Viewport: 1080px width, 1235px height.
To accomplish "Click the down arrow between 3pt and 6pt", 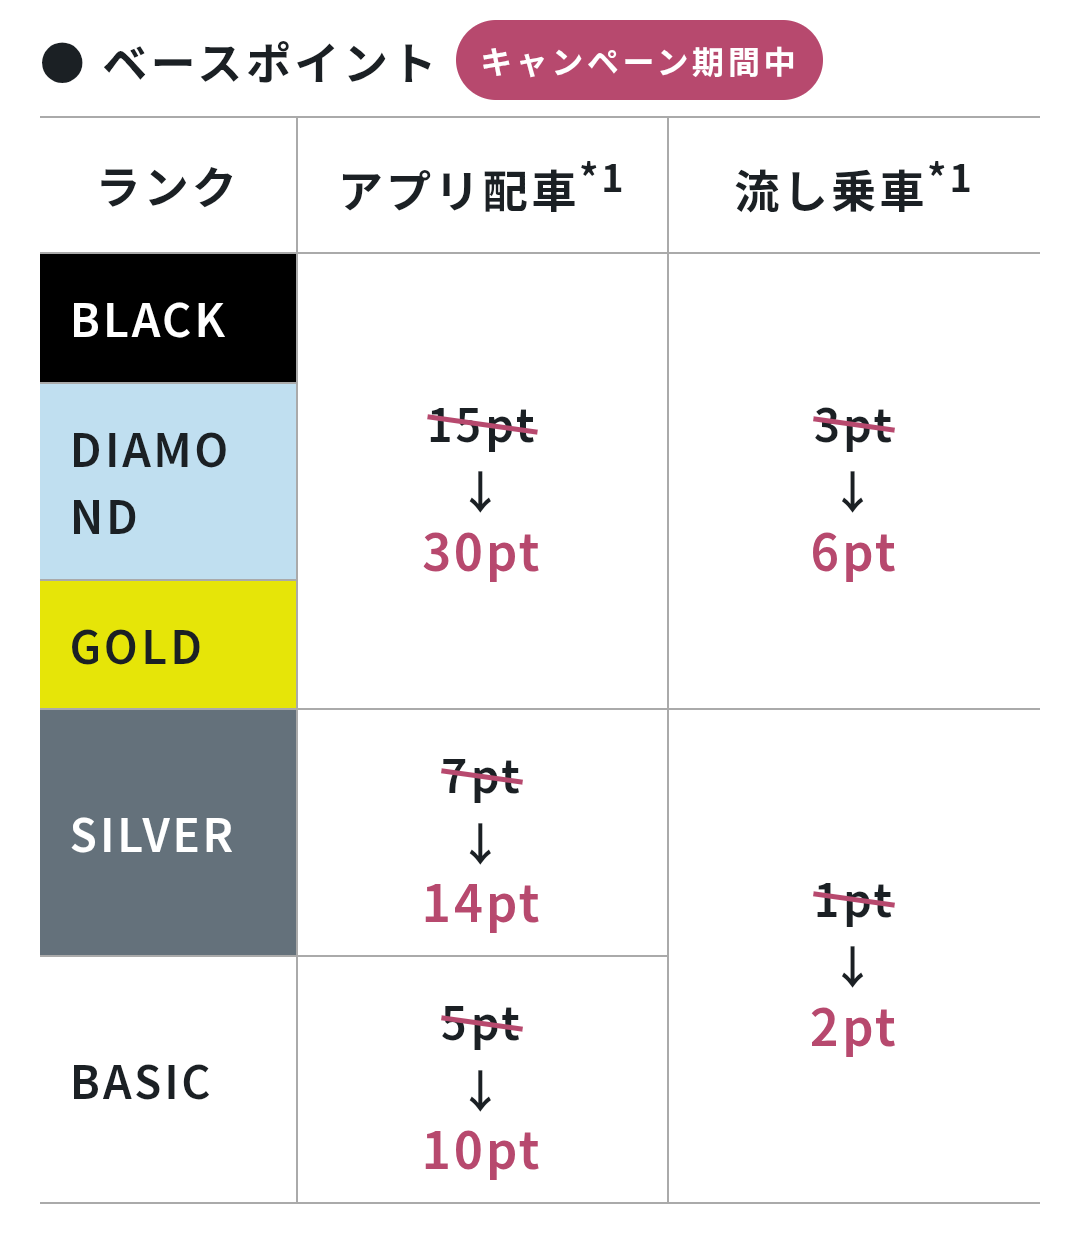I will point(853,490).
